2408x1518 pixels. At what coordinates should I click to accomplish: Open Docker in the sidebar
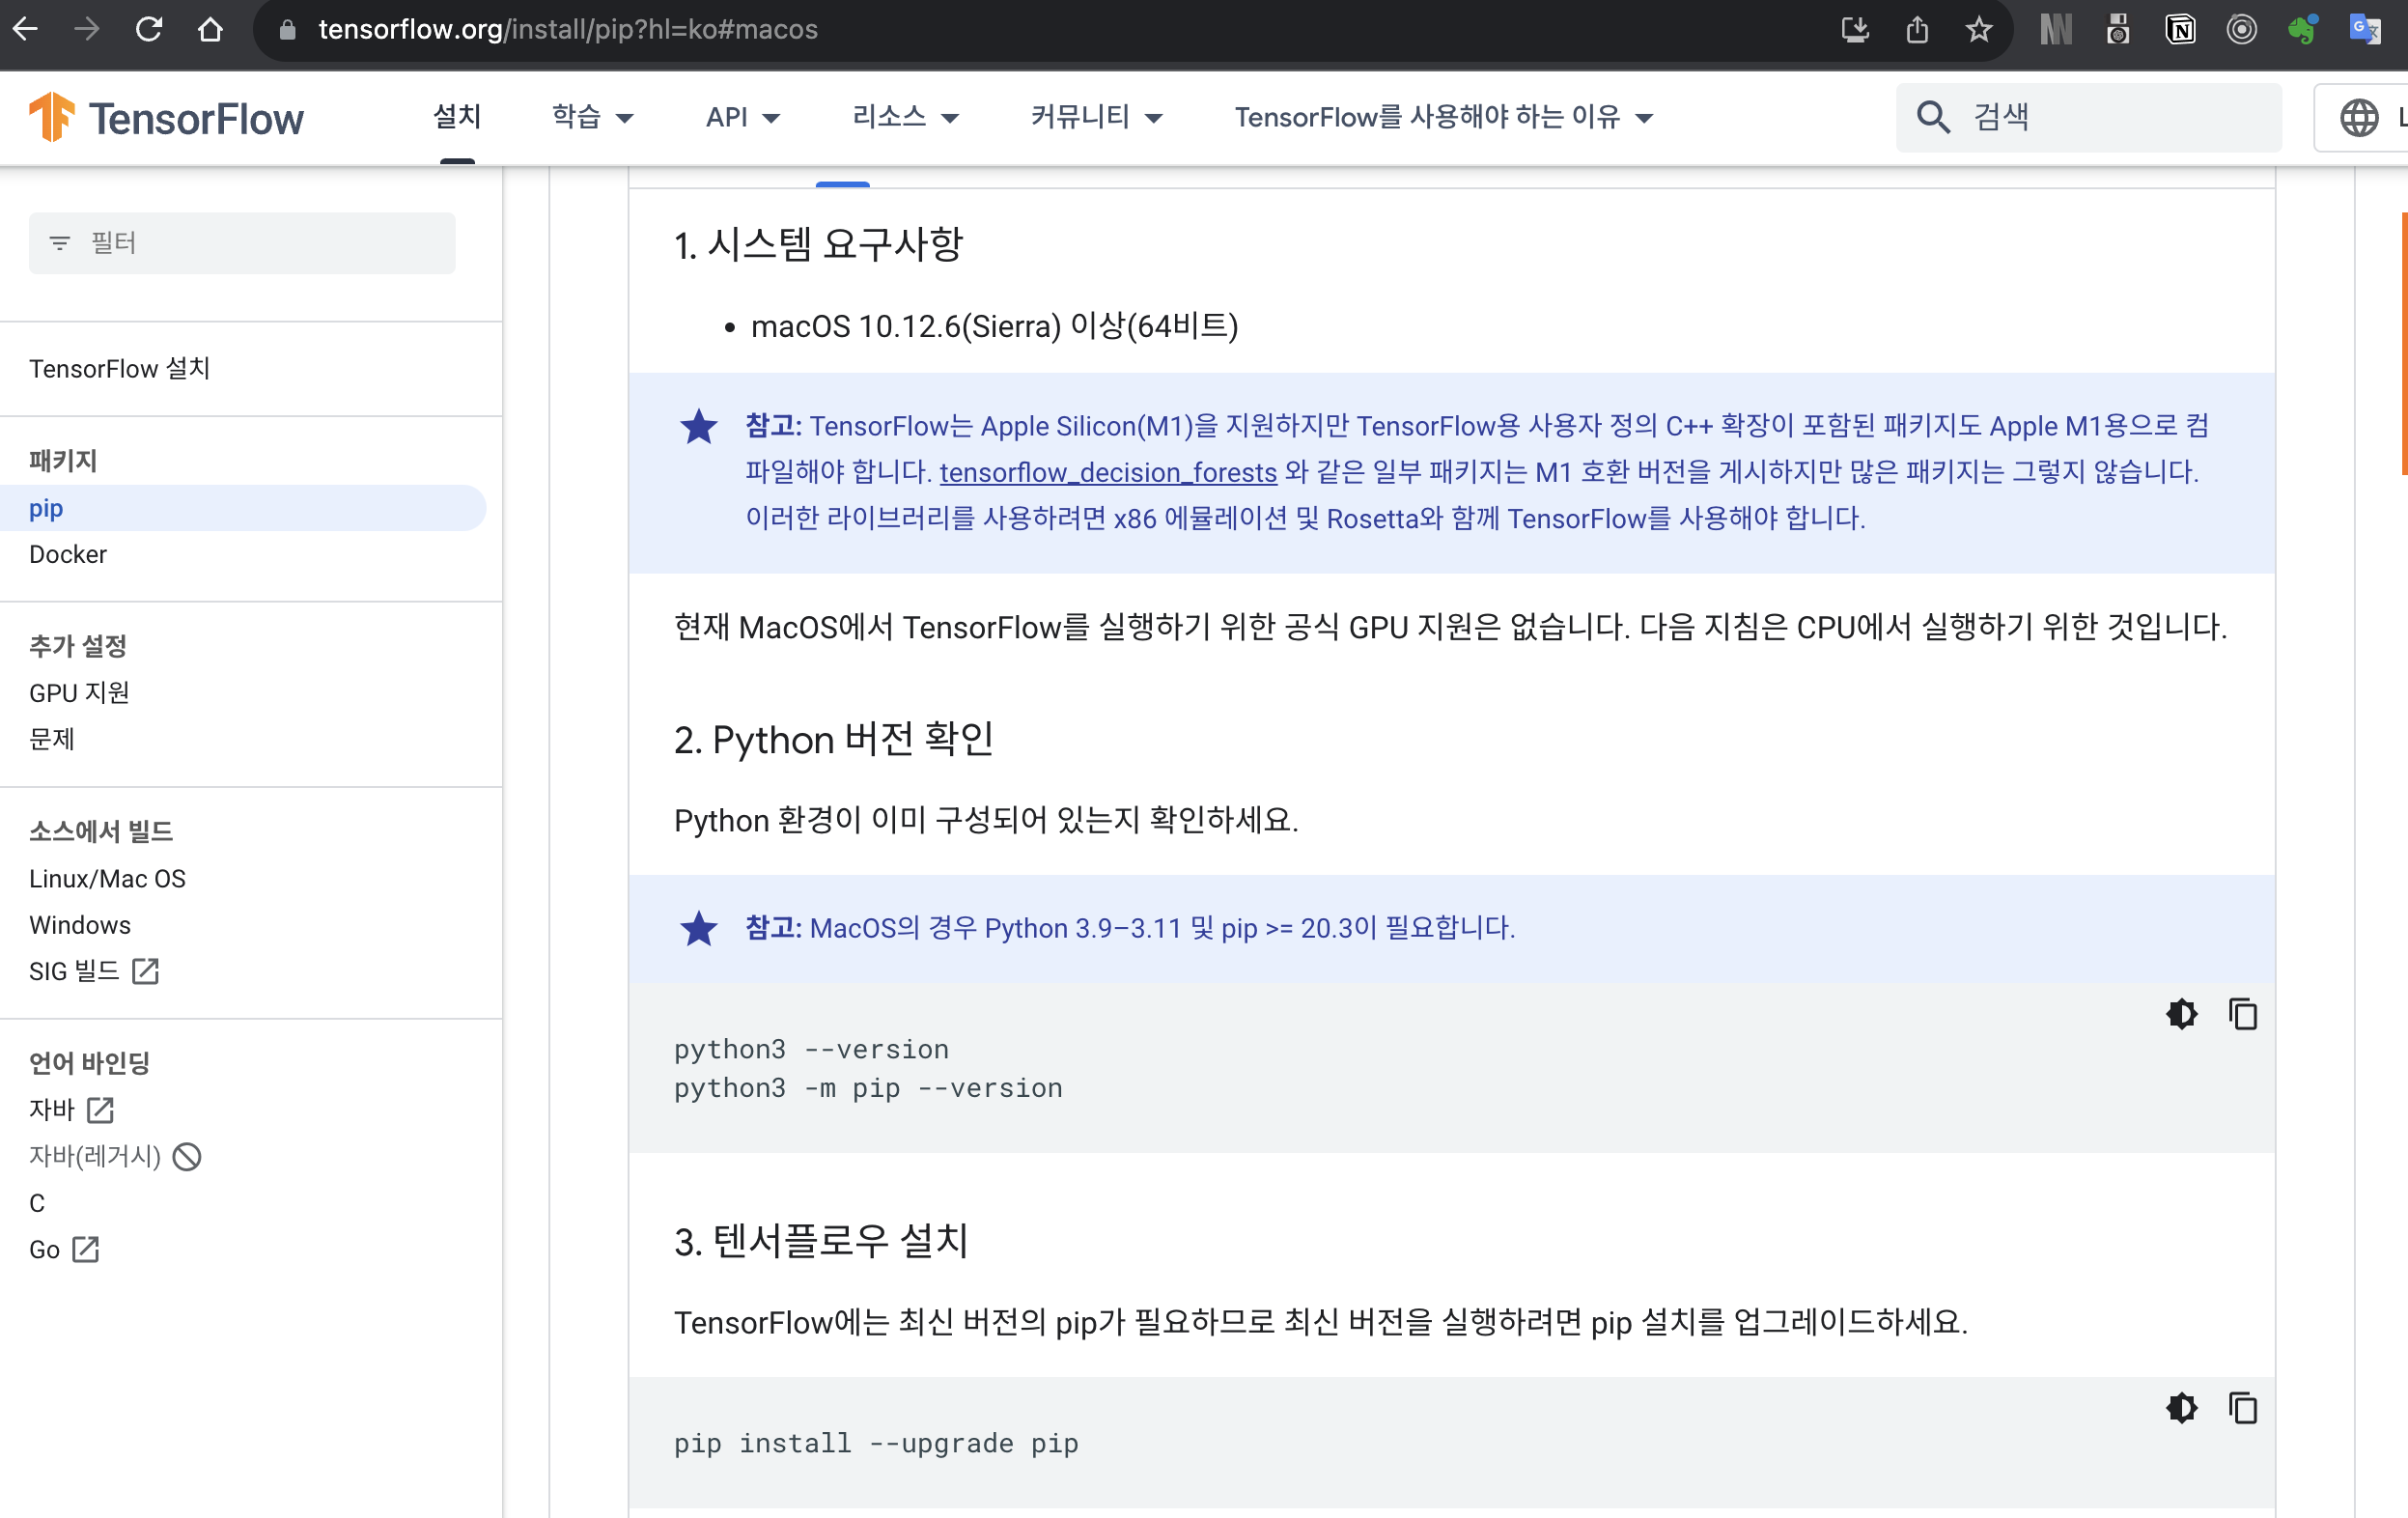pyautogui.click(x=68, y=554)
